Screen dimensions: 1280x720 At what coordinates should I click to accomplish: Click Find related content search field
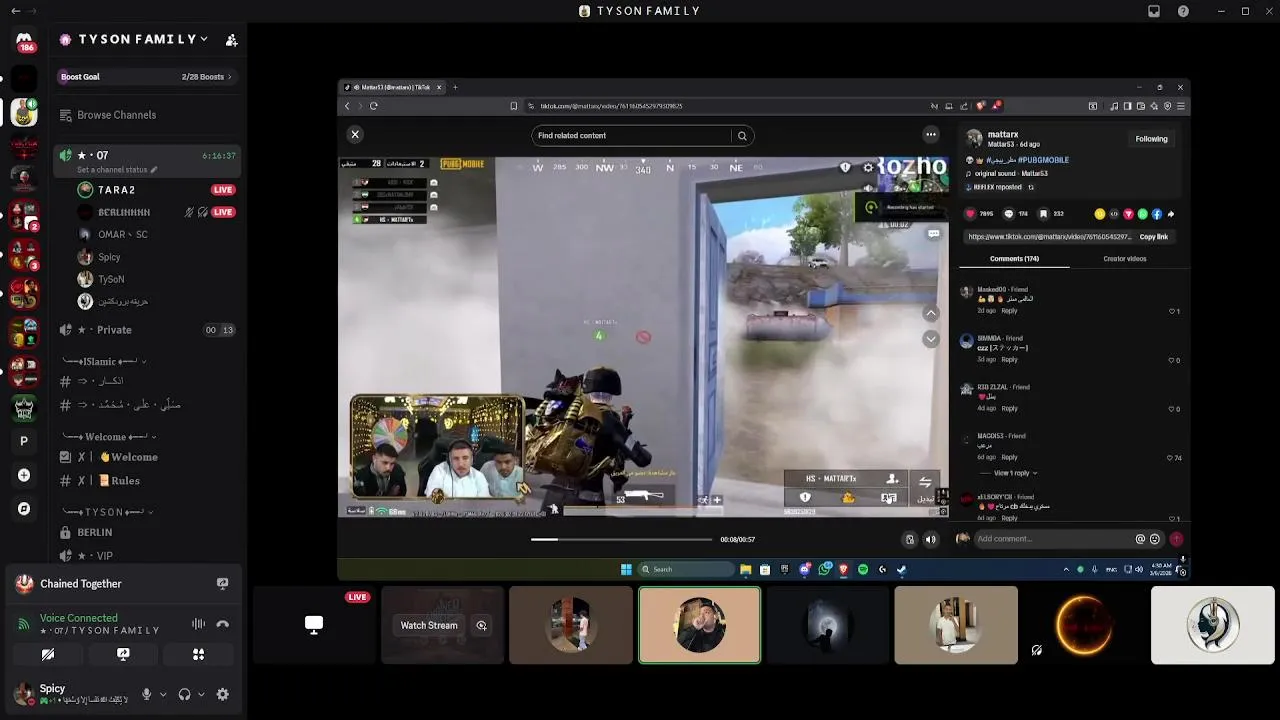point(632,136)
